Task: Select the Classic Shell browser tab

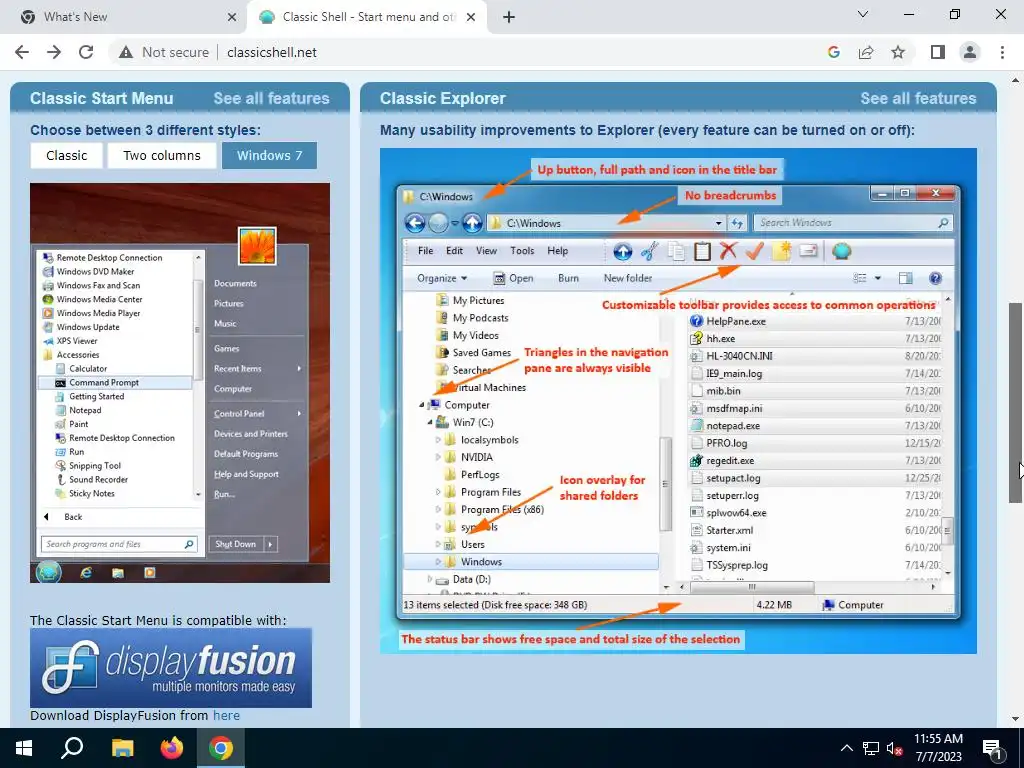Action: pos(367,17)
